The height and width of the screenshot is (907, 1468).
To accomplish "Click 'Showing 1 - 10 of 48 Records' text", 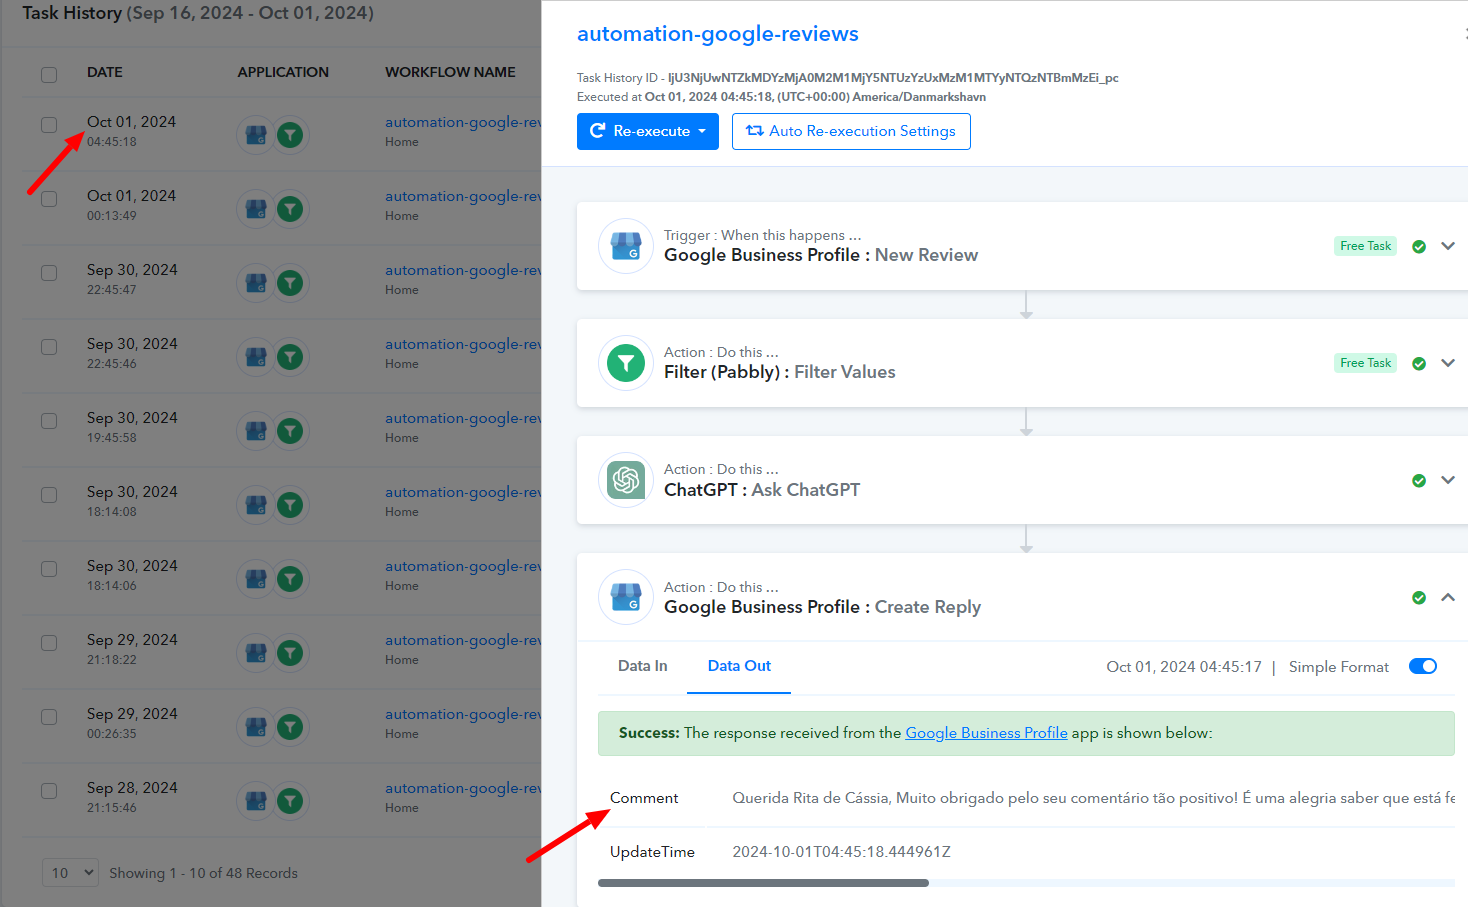I will pos(203,873).
